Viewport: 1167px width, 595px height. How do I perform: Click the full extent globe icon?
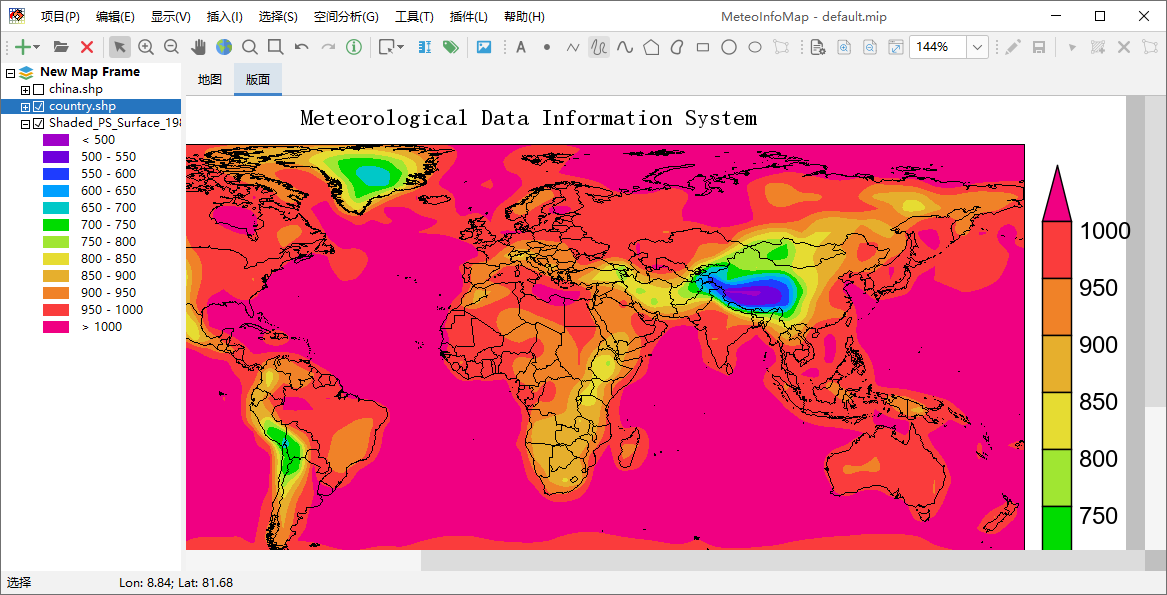(224, 47)
